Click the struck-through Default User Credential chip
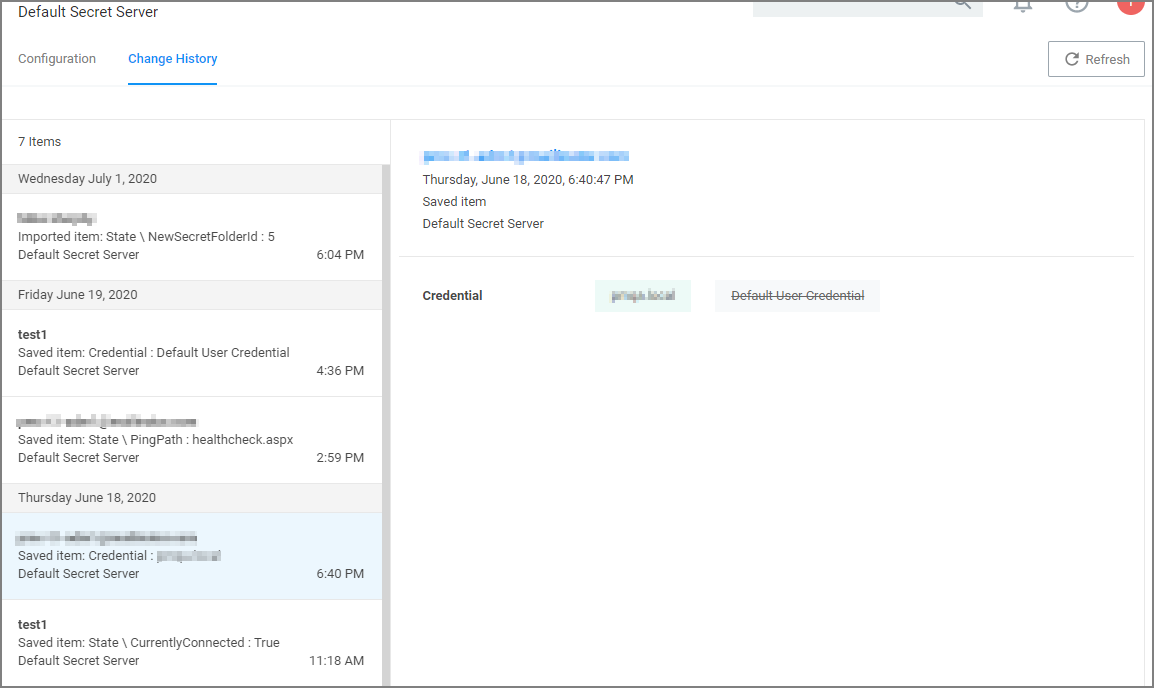This screenshot has width=1154, height=688. pyautogui.click(x=797, y=296)
